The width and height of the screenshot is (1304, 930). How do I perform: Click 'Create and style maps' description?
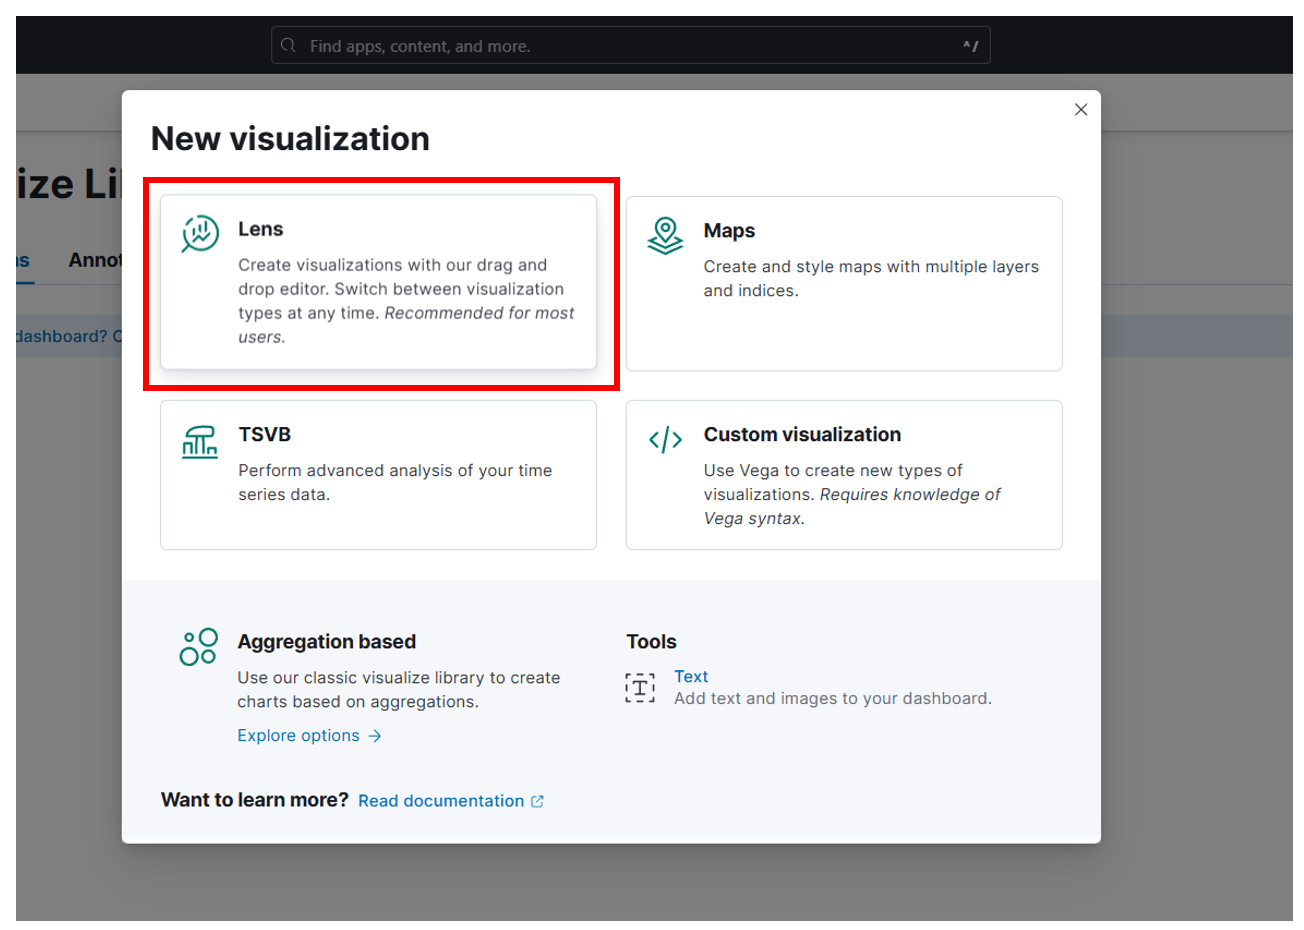pos(871,279)
